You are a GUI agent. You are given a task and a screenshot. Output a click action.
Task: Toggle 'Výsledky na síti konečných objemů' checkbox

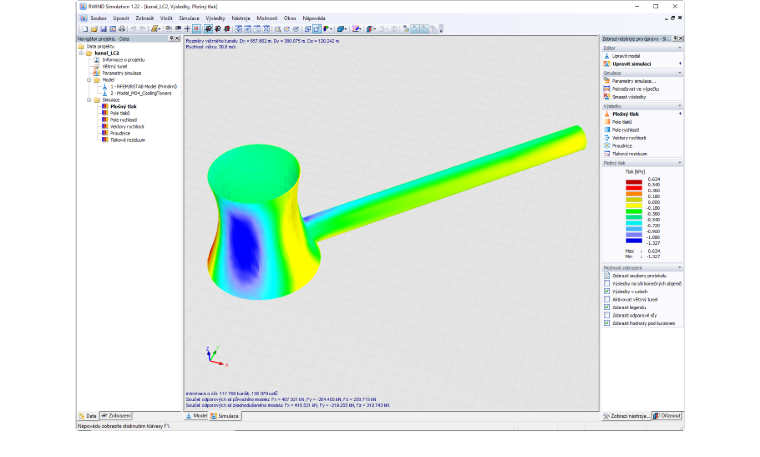607,284
